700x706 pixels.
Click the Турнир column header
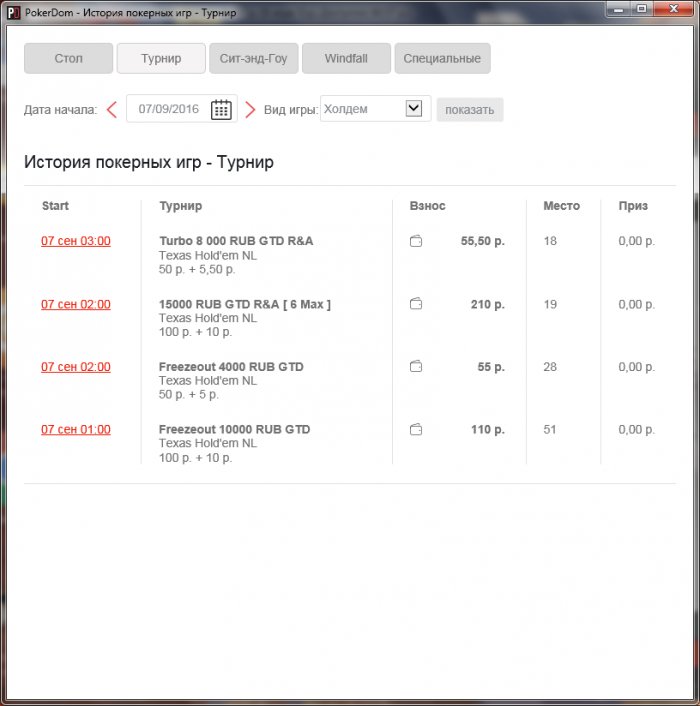(x=181, y=206)
